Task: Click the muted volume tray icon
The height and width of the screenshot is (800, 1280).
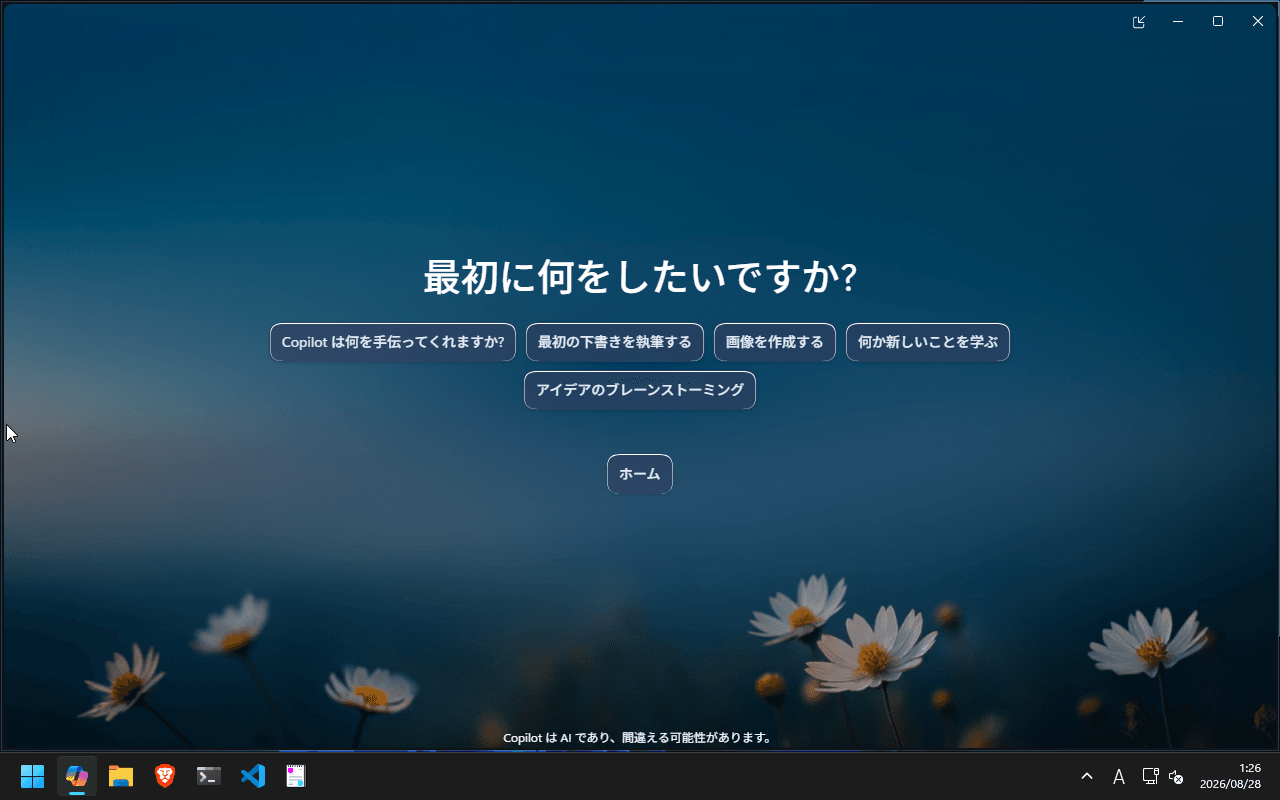Action: coord(1176,777)
